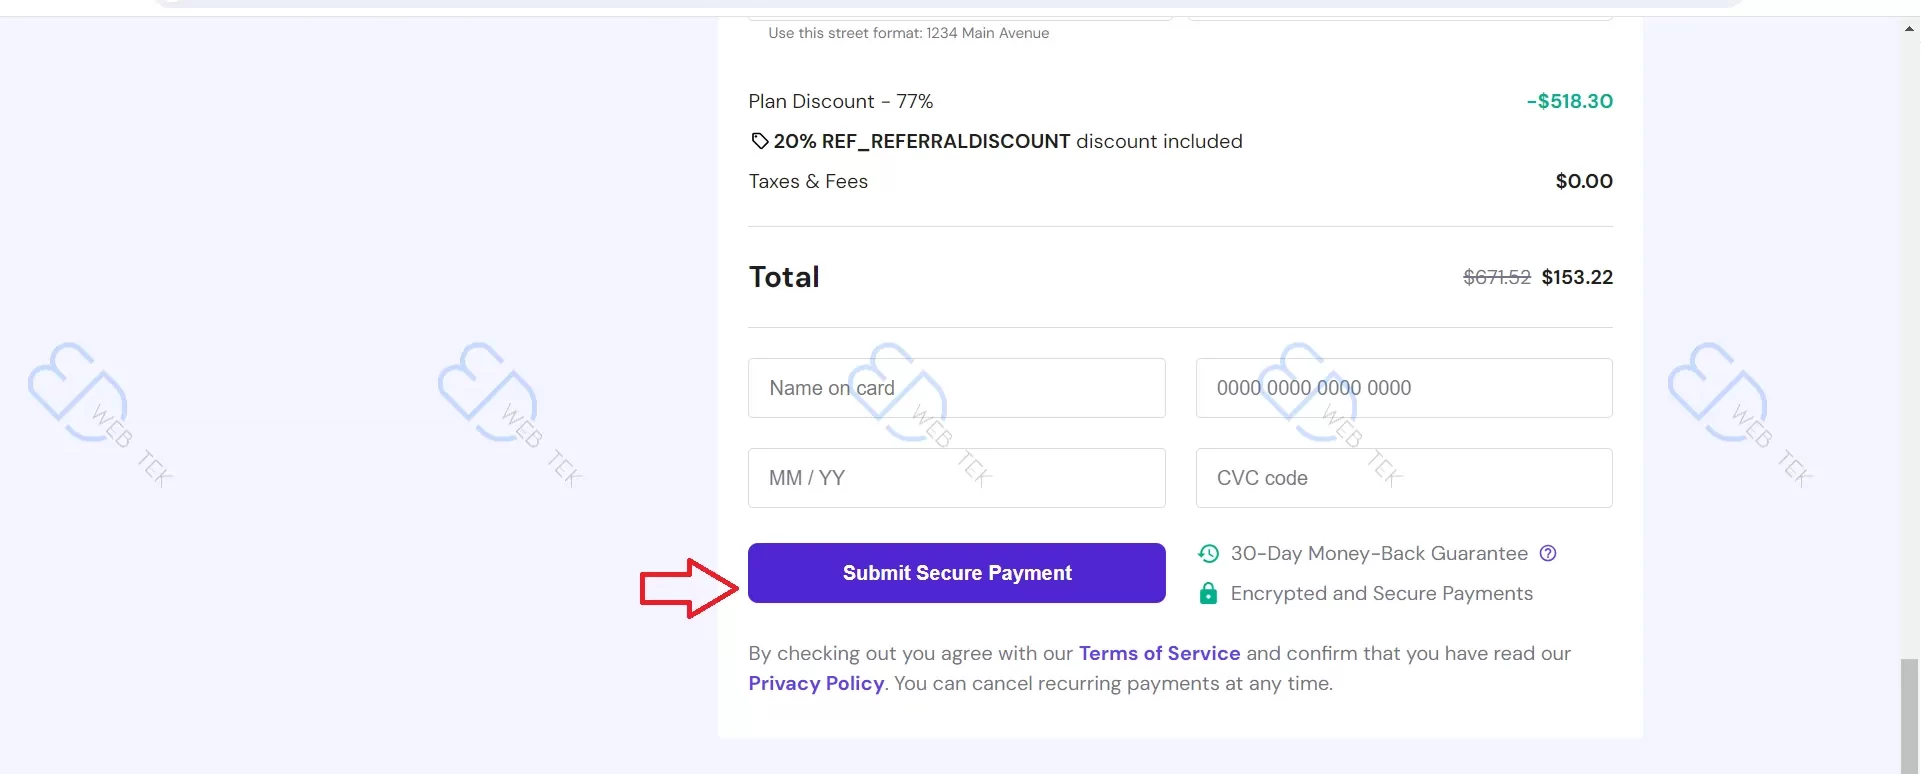Click the scrollbar up arrow
1921x774 pixels.
click(1910, 29)
